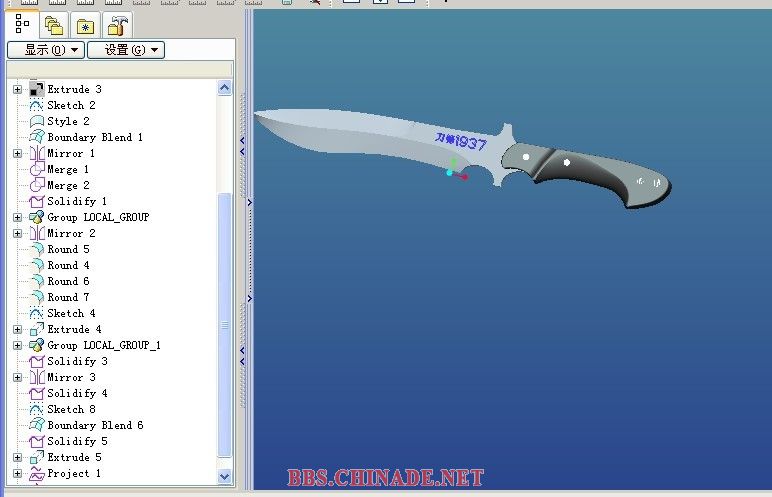Click the Solidify 4 icon

36,394
